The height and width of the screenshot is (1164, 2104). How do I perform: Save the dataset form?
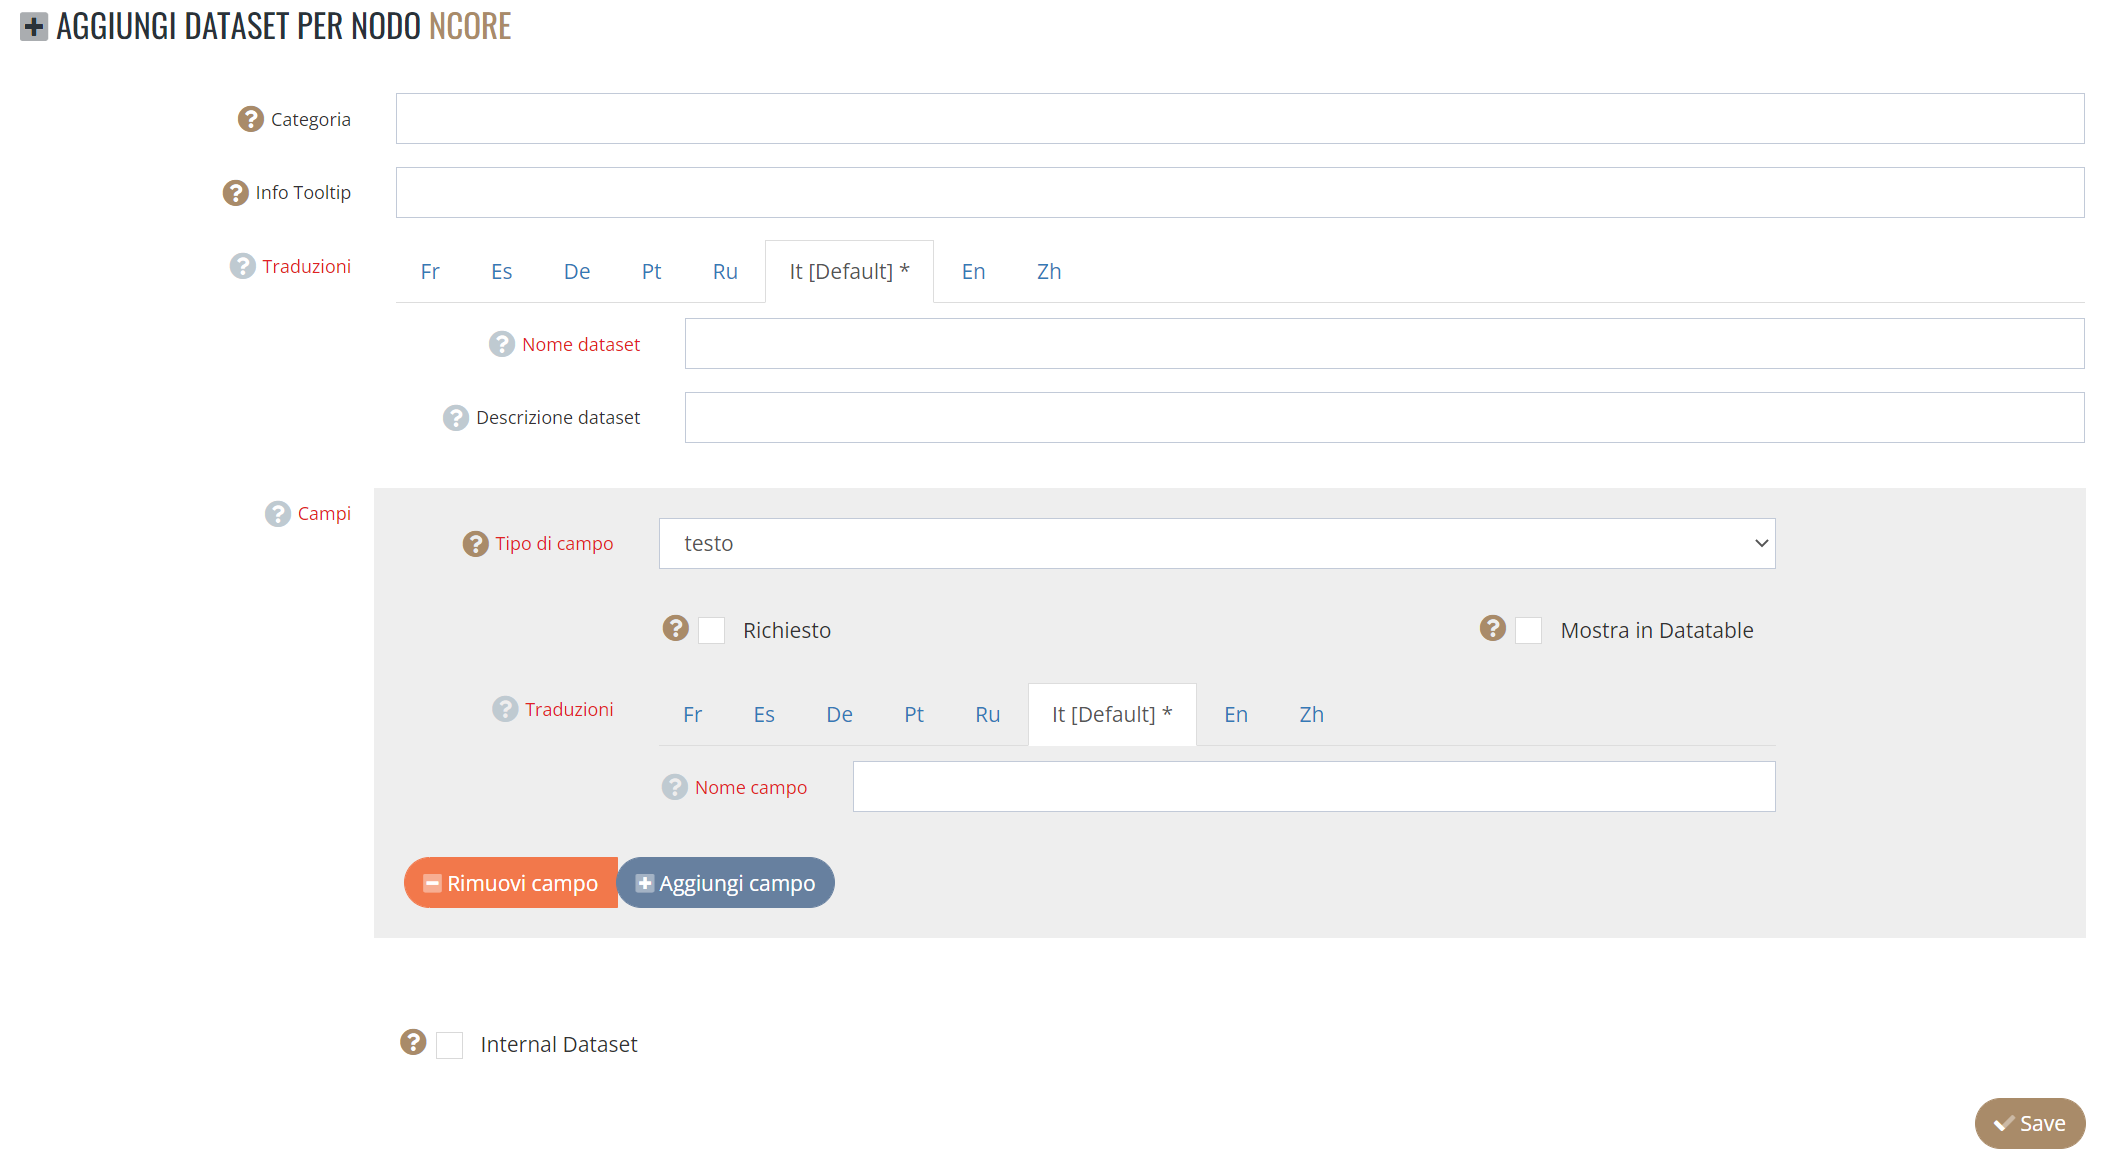coord(2030,1124)
